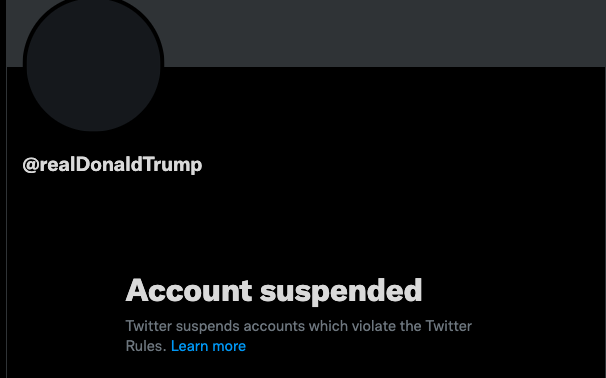This screenshot has height=378, width=606.
Task: Click the word Learn in the blue link
Action: point(189,346)
